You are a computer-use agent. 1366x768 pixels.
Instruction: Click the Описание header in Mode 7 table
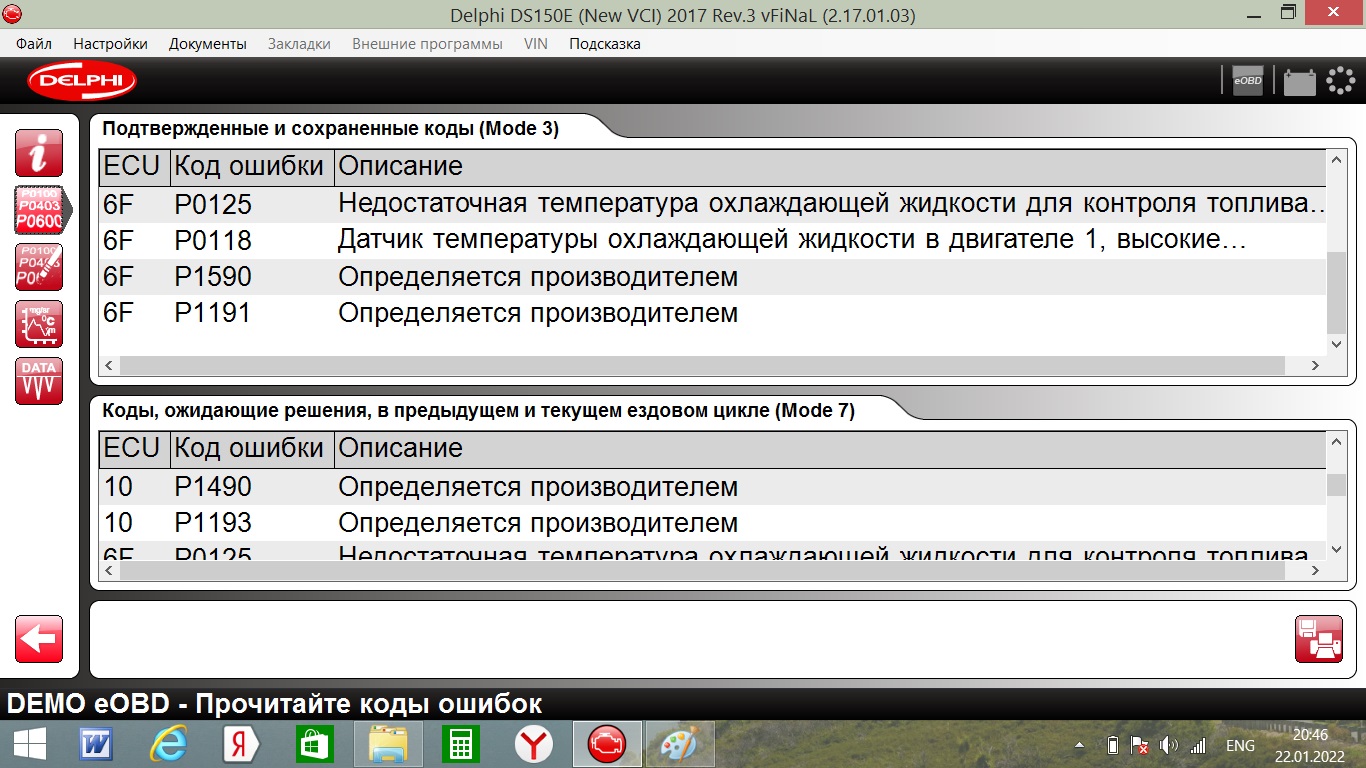[400, 448]
